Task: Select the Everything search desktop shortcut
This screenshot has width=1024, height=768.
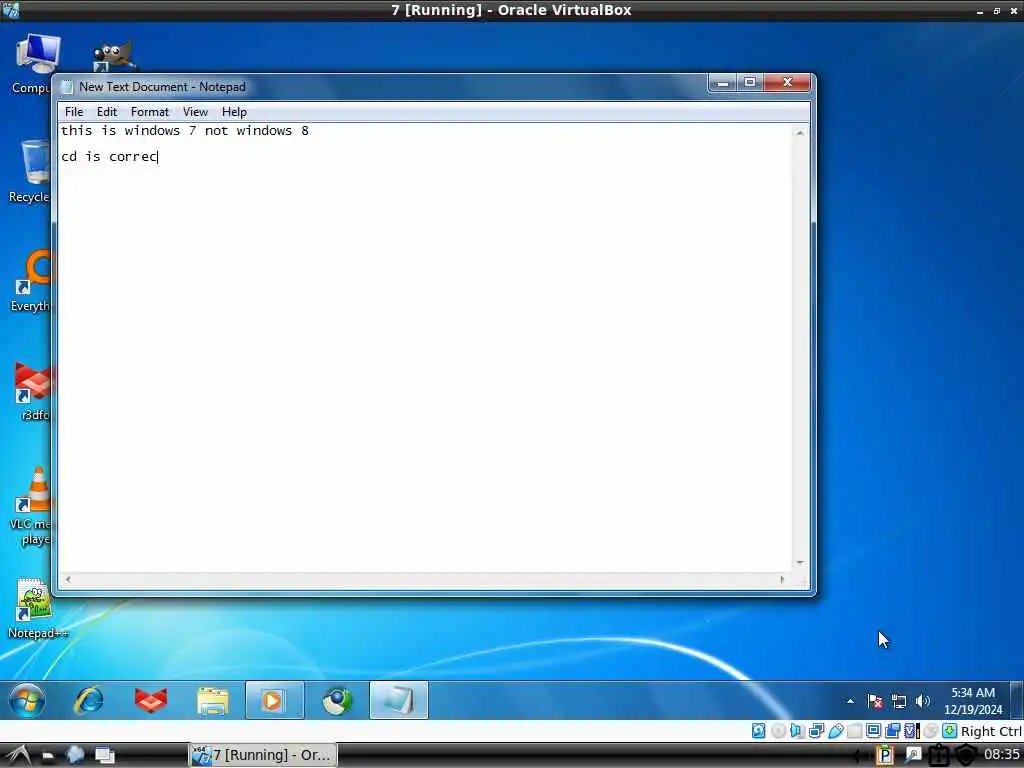Action: click(33, 281)
